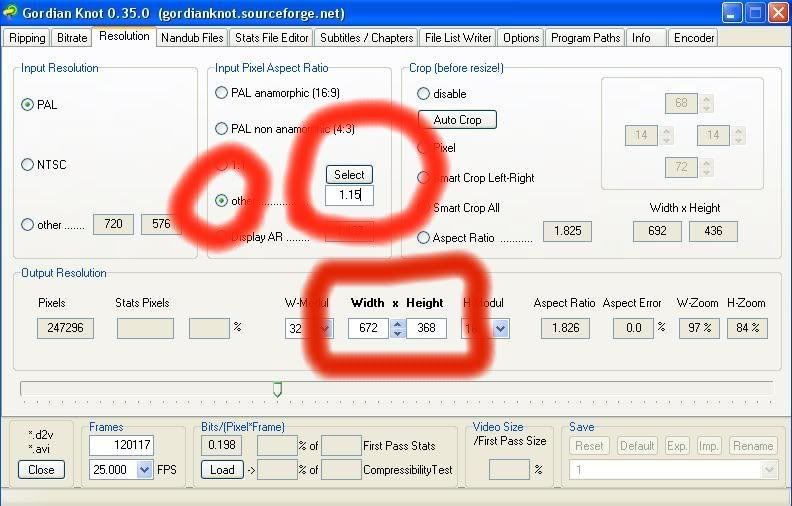Click the Gordian Knot title bar icon
Image resolution: width=792 pixels, height=506 pixels.
(x=10, y=12)
